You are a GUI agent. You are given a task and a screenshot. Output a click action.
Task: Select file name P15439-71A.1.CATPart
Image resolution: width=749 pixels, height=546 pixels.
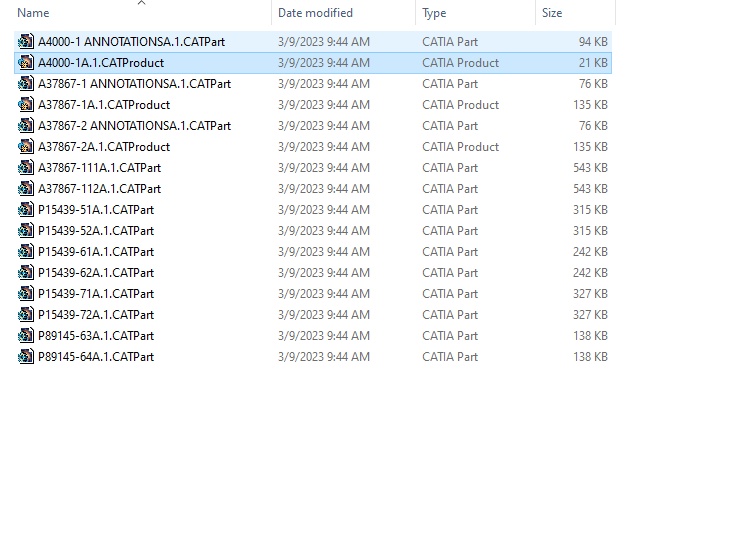(x=96, y=294)
